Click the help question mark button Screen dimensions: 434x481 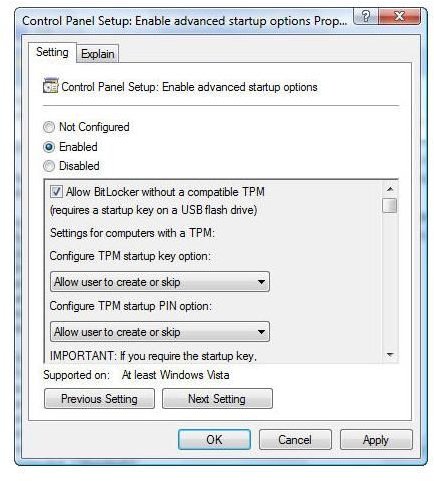[x=366, y=16]
